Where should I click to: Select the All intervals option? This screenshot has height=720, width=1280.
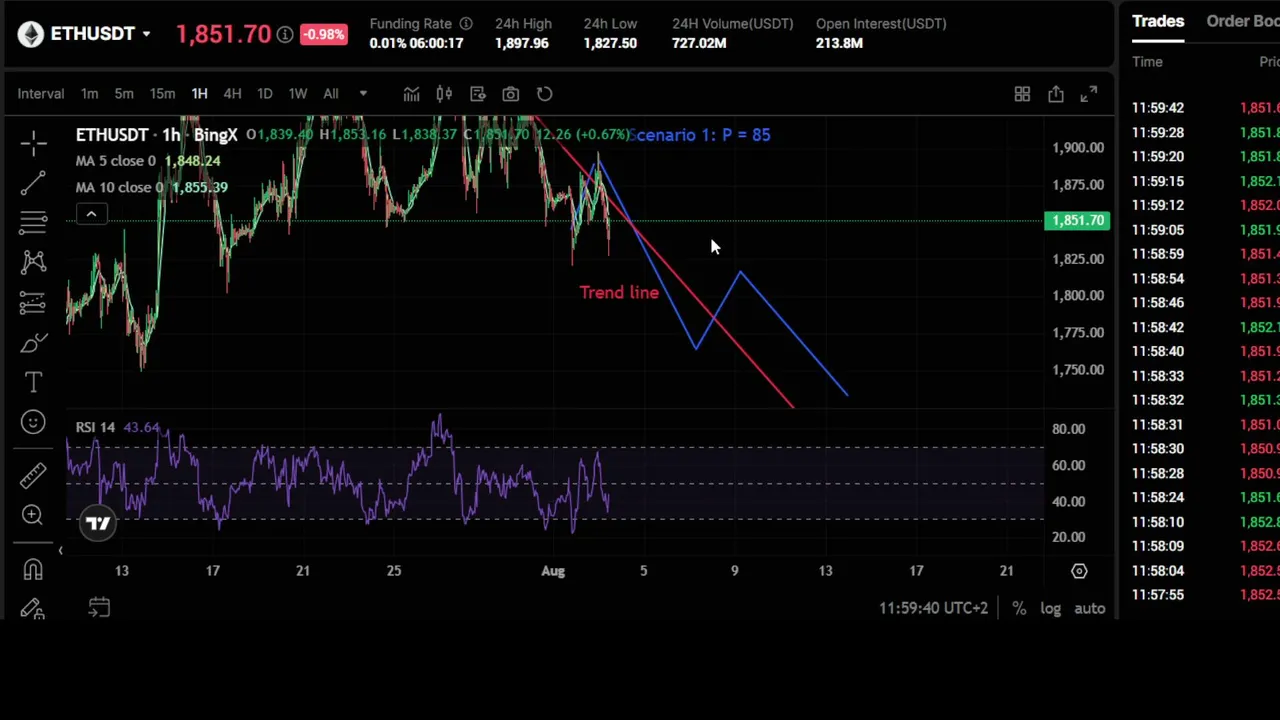330,94
